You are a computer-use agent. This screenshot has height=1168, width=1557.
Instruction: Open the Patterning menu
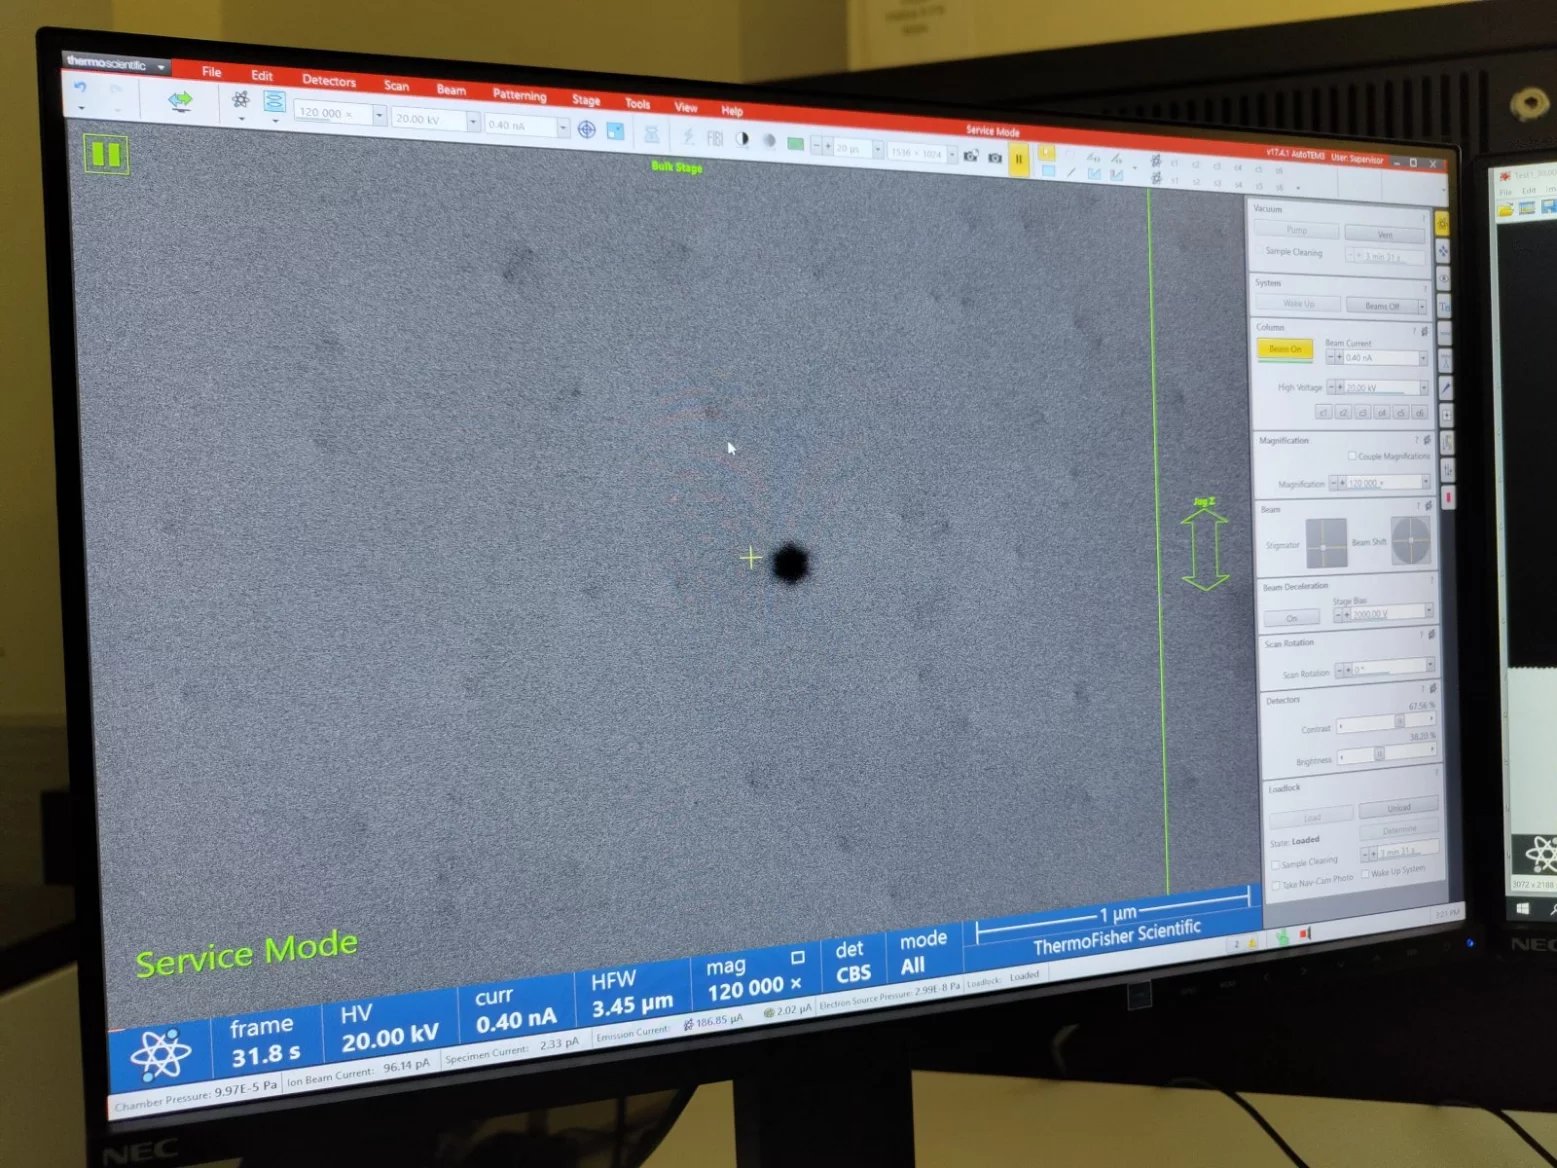click(520, 95)
